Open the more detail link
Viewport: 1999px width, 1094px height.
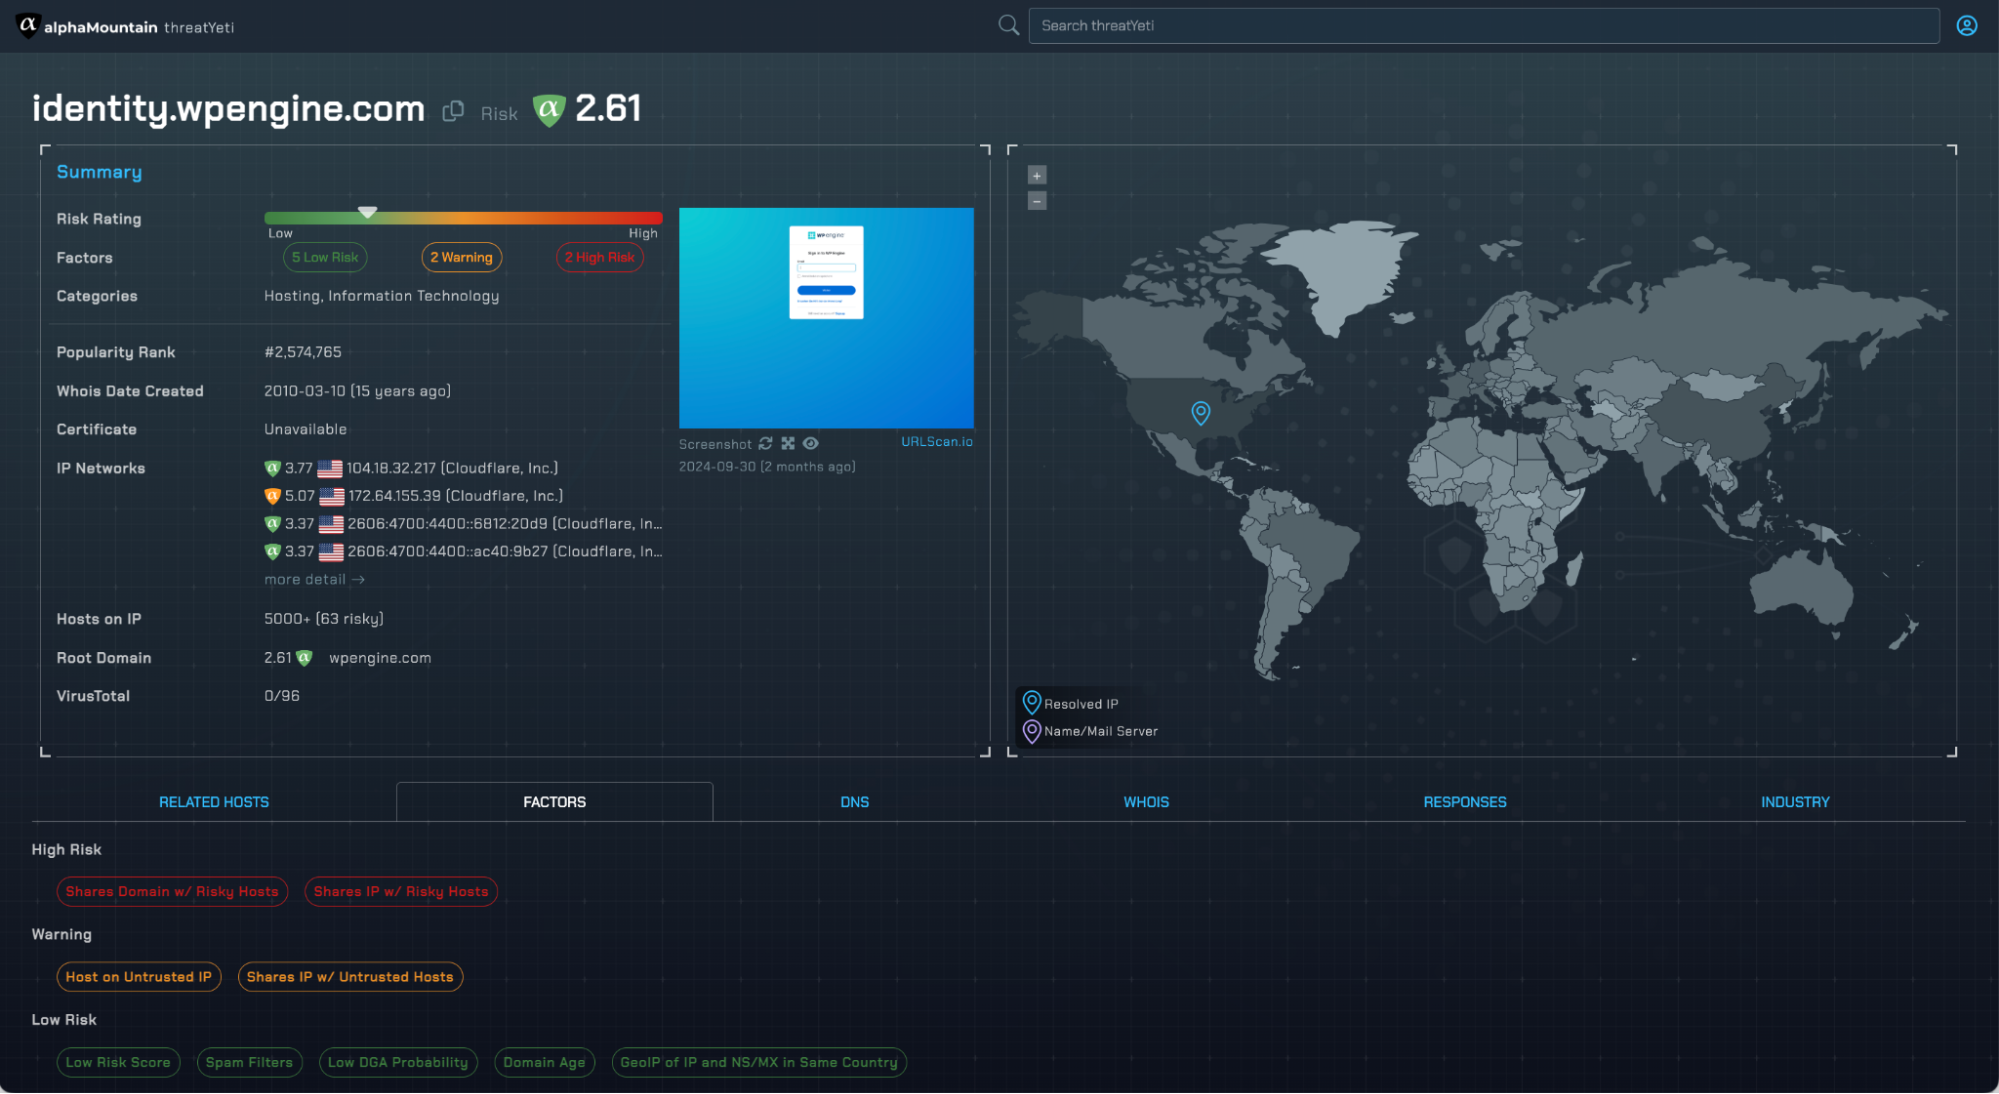pyautogui.click(x=314, y=580)
